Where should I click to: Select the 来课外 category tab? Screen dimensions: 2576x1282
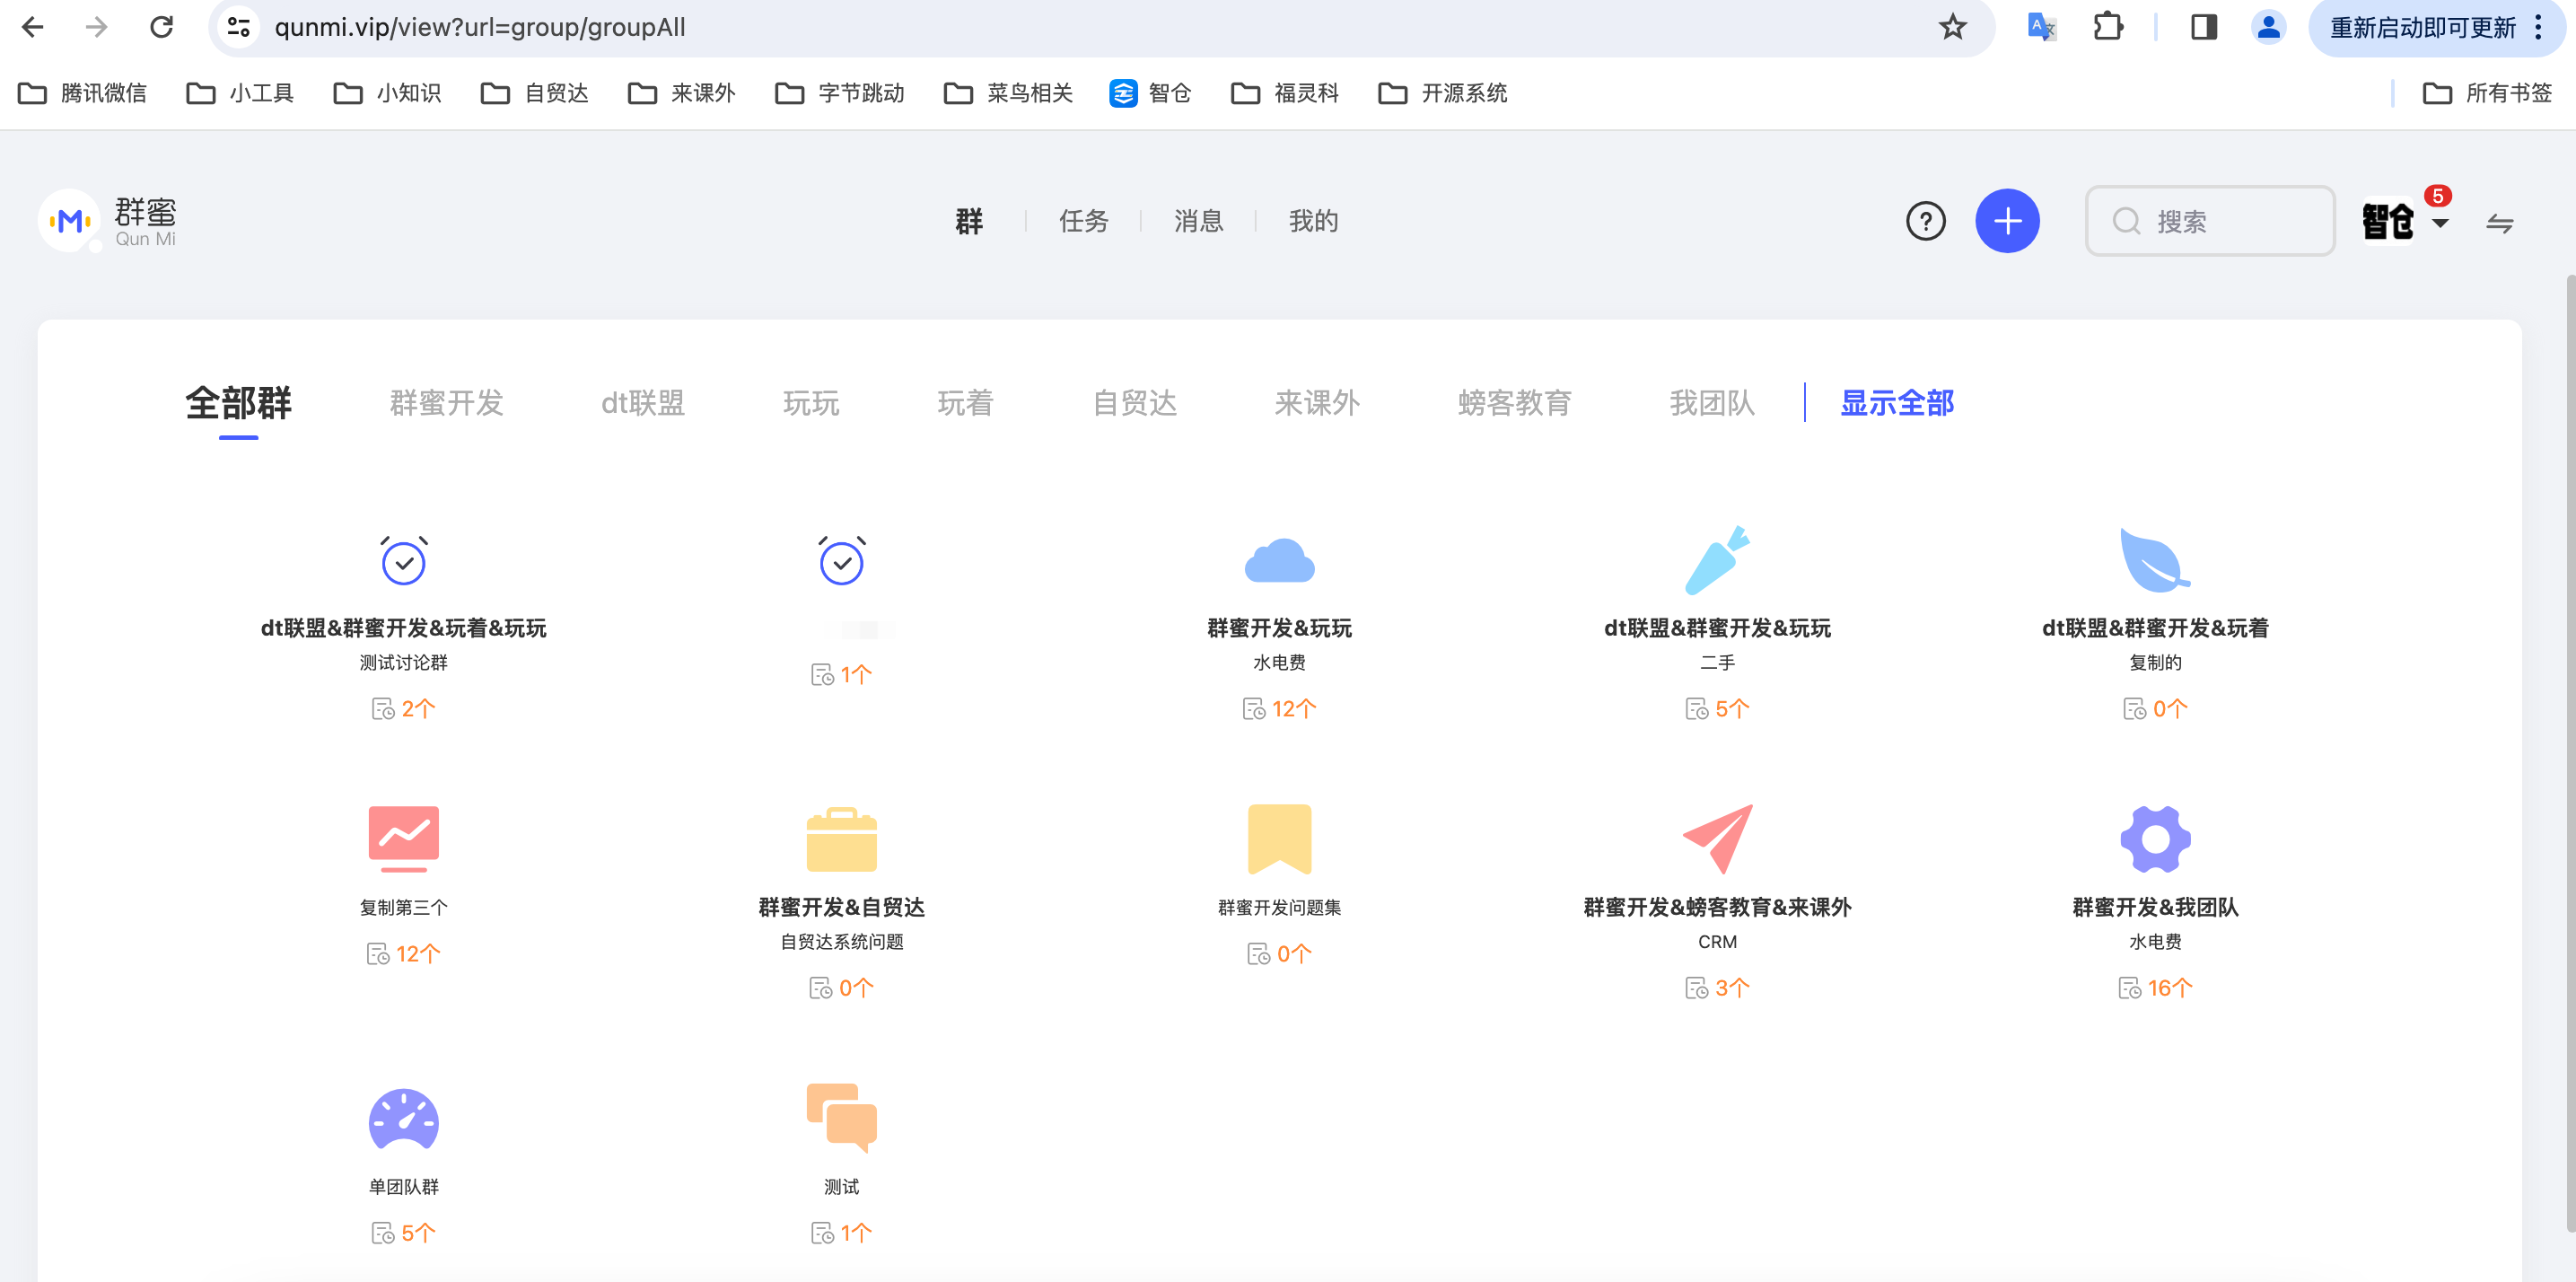pos(1317,402)
